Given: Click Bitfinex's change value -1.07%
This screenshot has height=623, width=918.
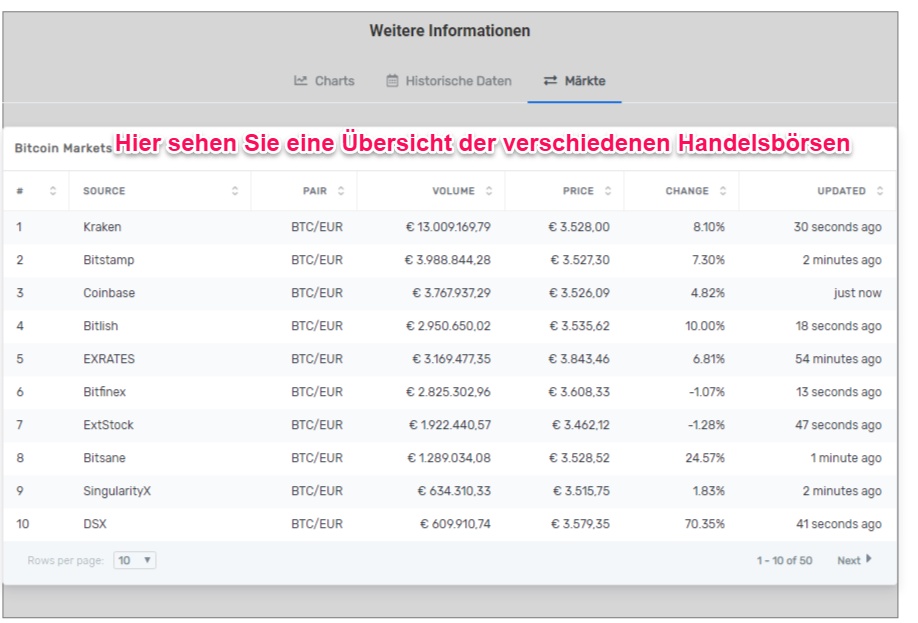Looking at the screenshot, I should click(x=707, y=392).
